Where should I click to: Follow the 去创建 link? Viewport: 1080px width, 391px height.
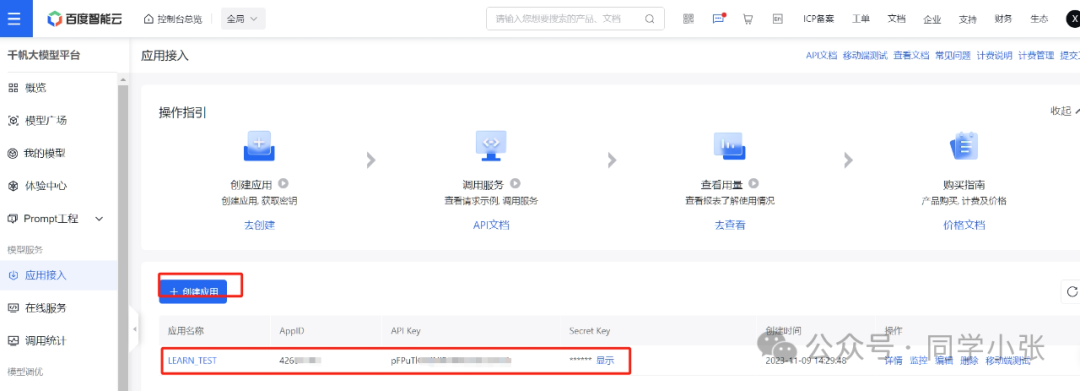tap(259, 225)
